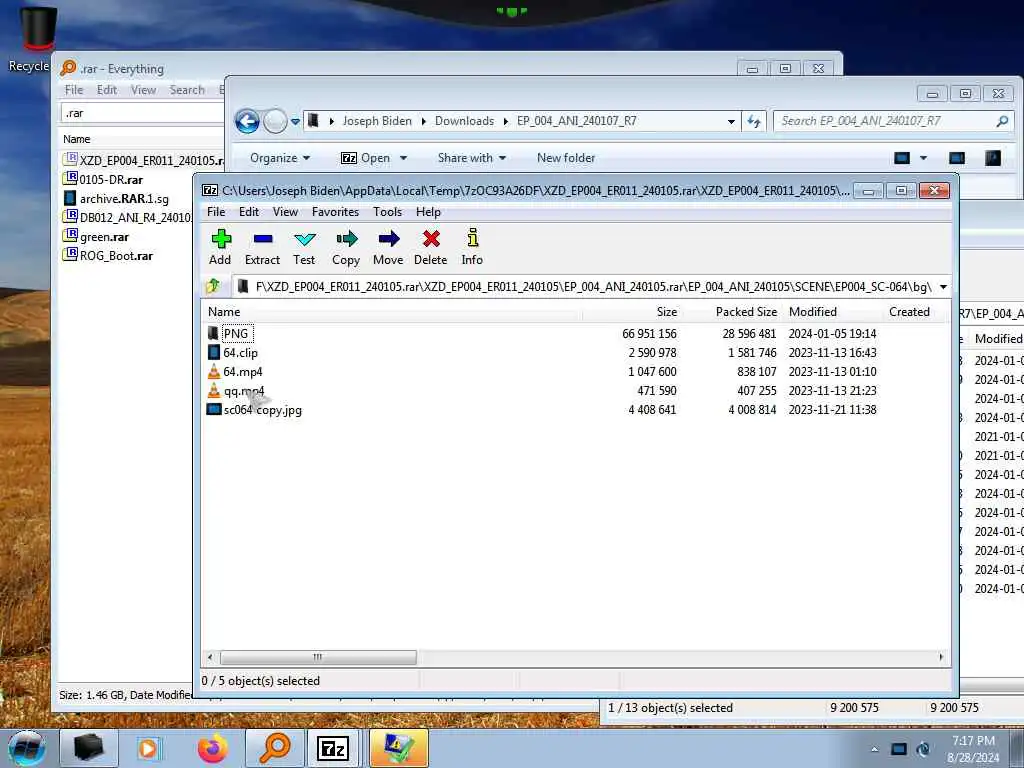
Task: Click Joseph Biden in Explorer breadcrumb
Action: 377,121
